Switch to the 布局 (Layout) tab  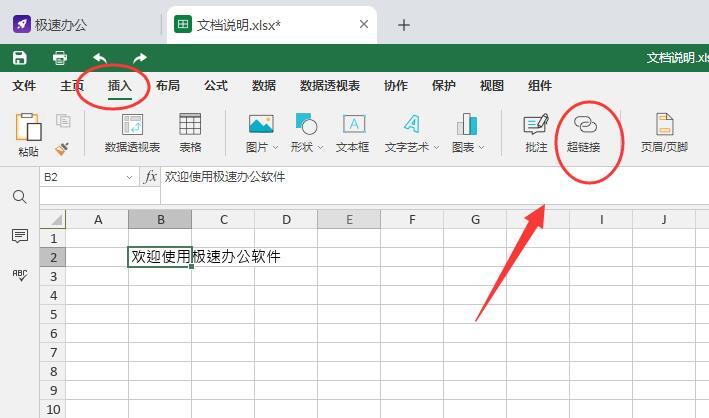pyautogui.click(x=168, y=86)
